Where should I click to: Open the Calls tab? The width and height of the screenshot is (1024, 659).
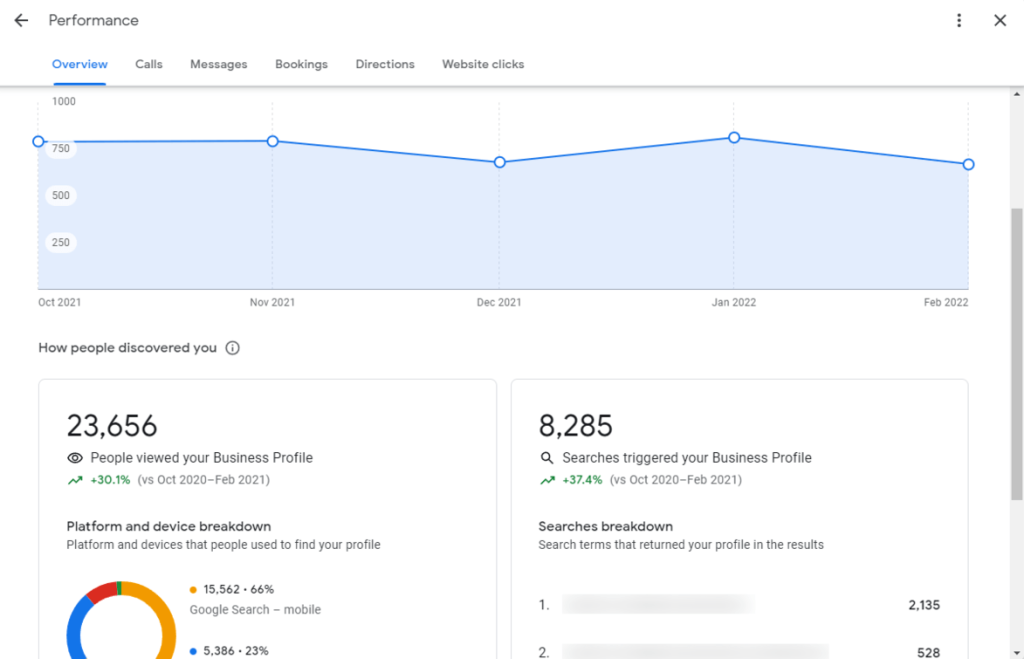pos(149,64)
